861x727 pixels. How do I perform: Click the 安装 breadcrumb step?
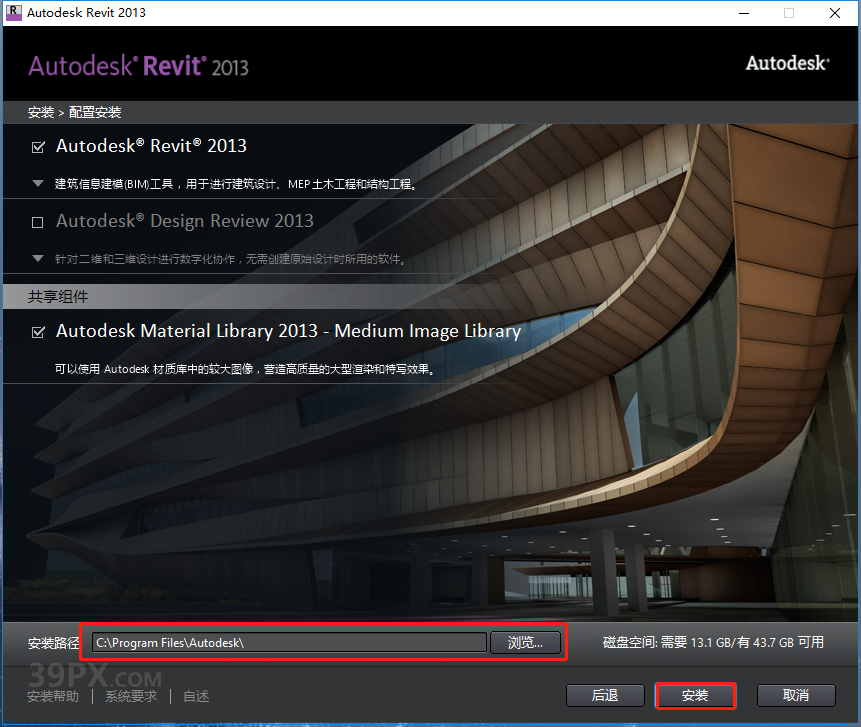point(40,112)
